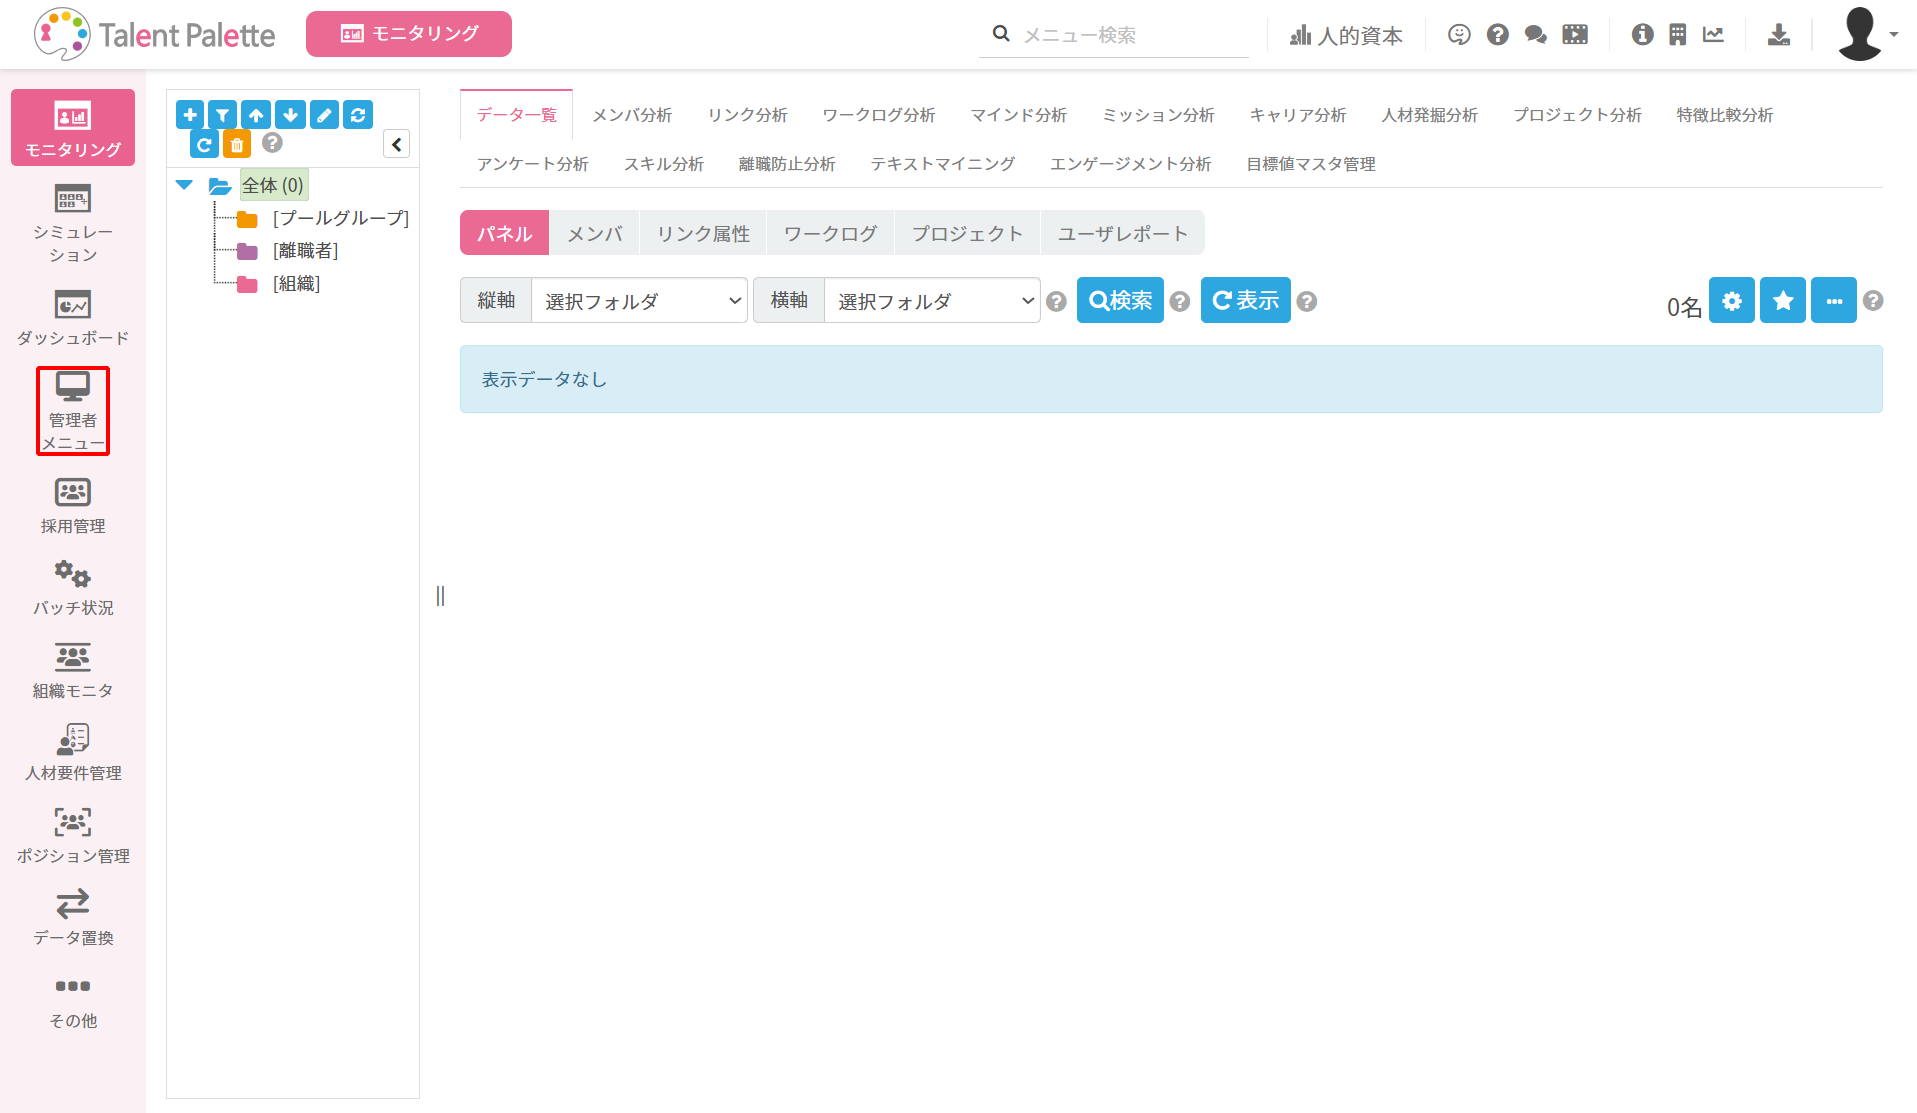Collapse the 全体 (0) tree node triangle

pyautogui.click(x=184, y=185)
